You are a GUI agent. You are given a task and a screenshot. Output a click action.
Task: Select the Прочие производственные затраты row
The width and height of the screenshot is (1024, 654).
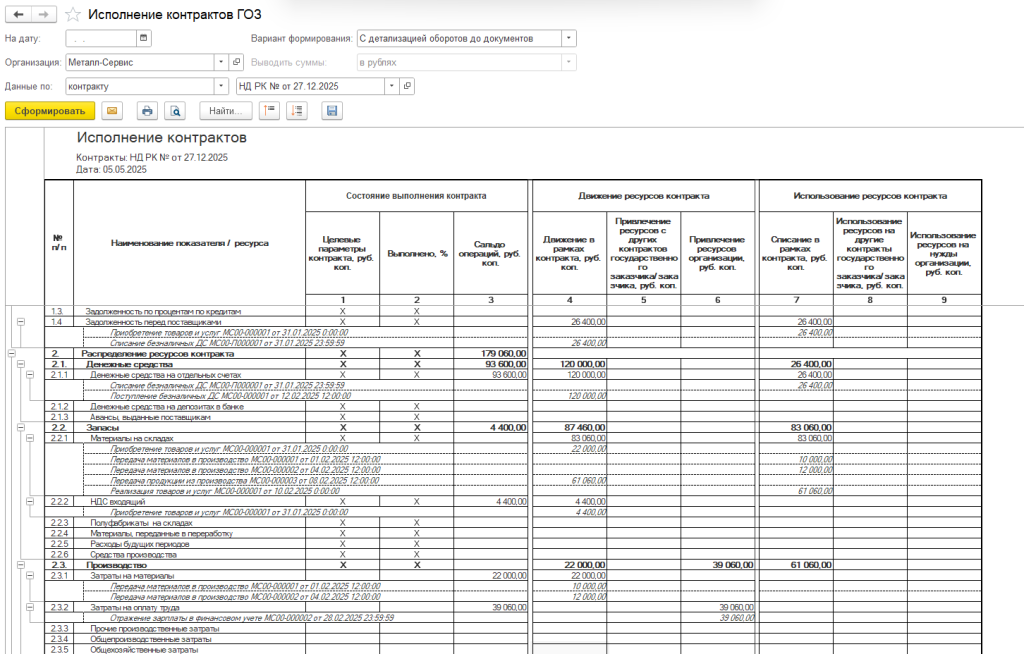click(x=155, y=629)
